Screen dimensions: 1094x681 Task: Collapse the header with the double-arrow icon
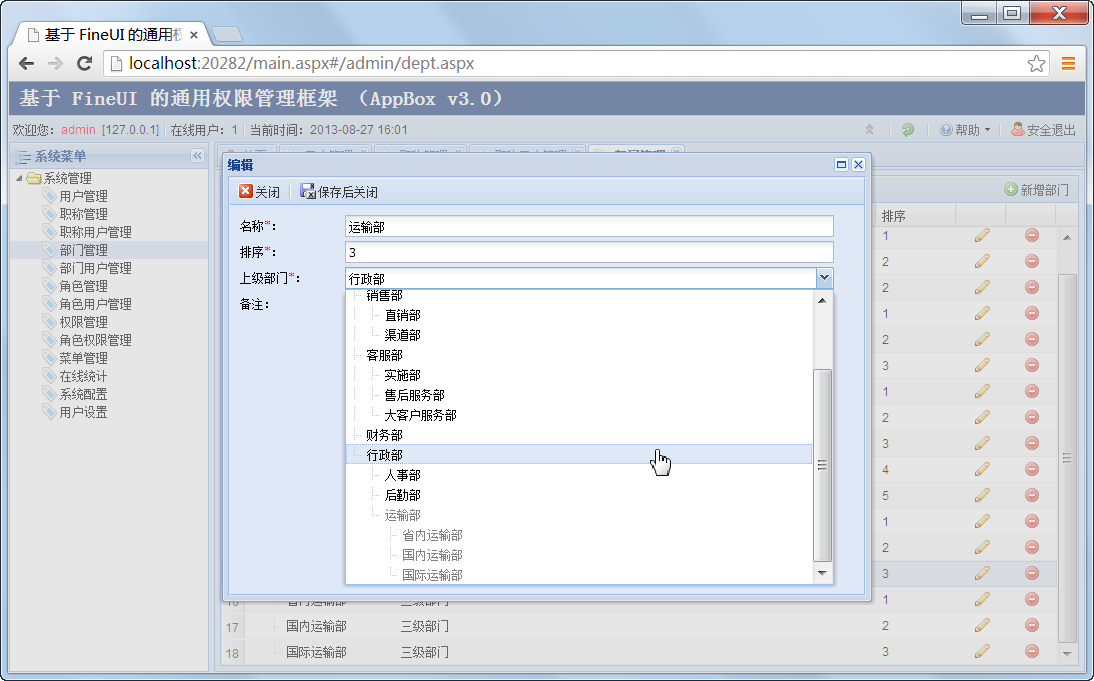pos(870,130)
